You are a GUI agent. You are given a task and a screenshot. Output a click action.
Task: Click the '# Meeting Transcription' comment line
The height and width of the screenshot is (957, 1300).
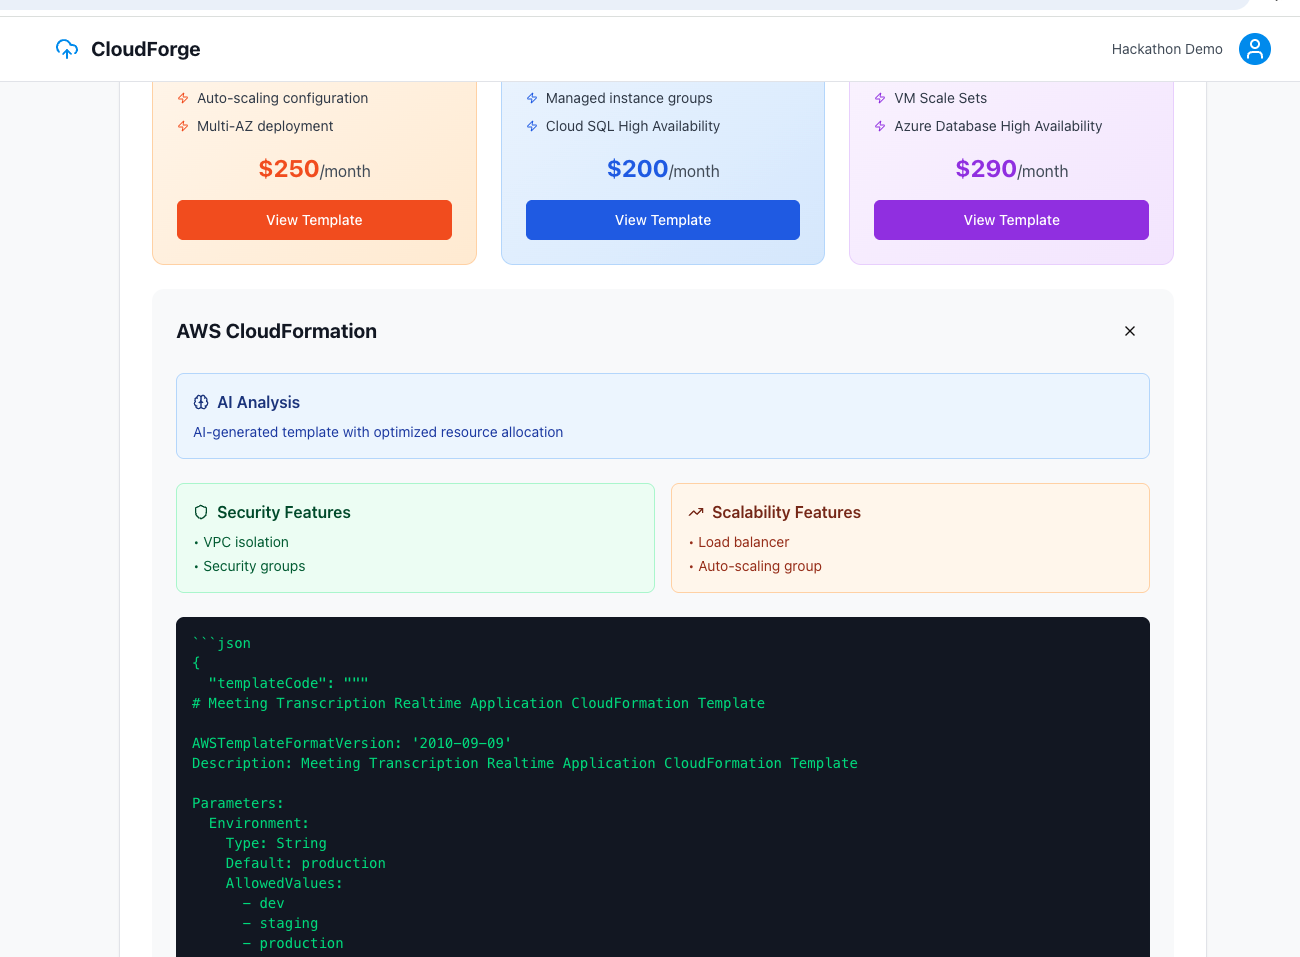(478, 703)
